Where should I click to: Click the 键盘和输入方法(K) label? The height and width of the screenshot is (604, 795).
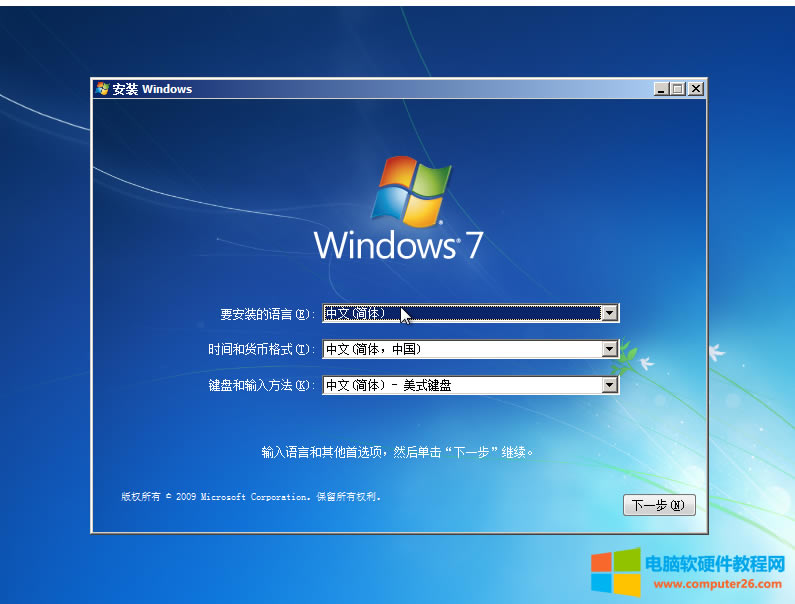[262, 385]
